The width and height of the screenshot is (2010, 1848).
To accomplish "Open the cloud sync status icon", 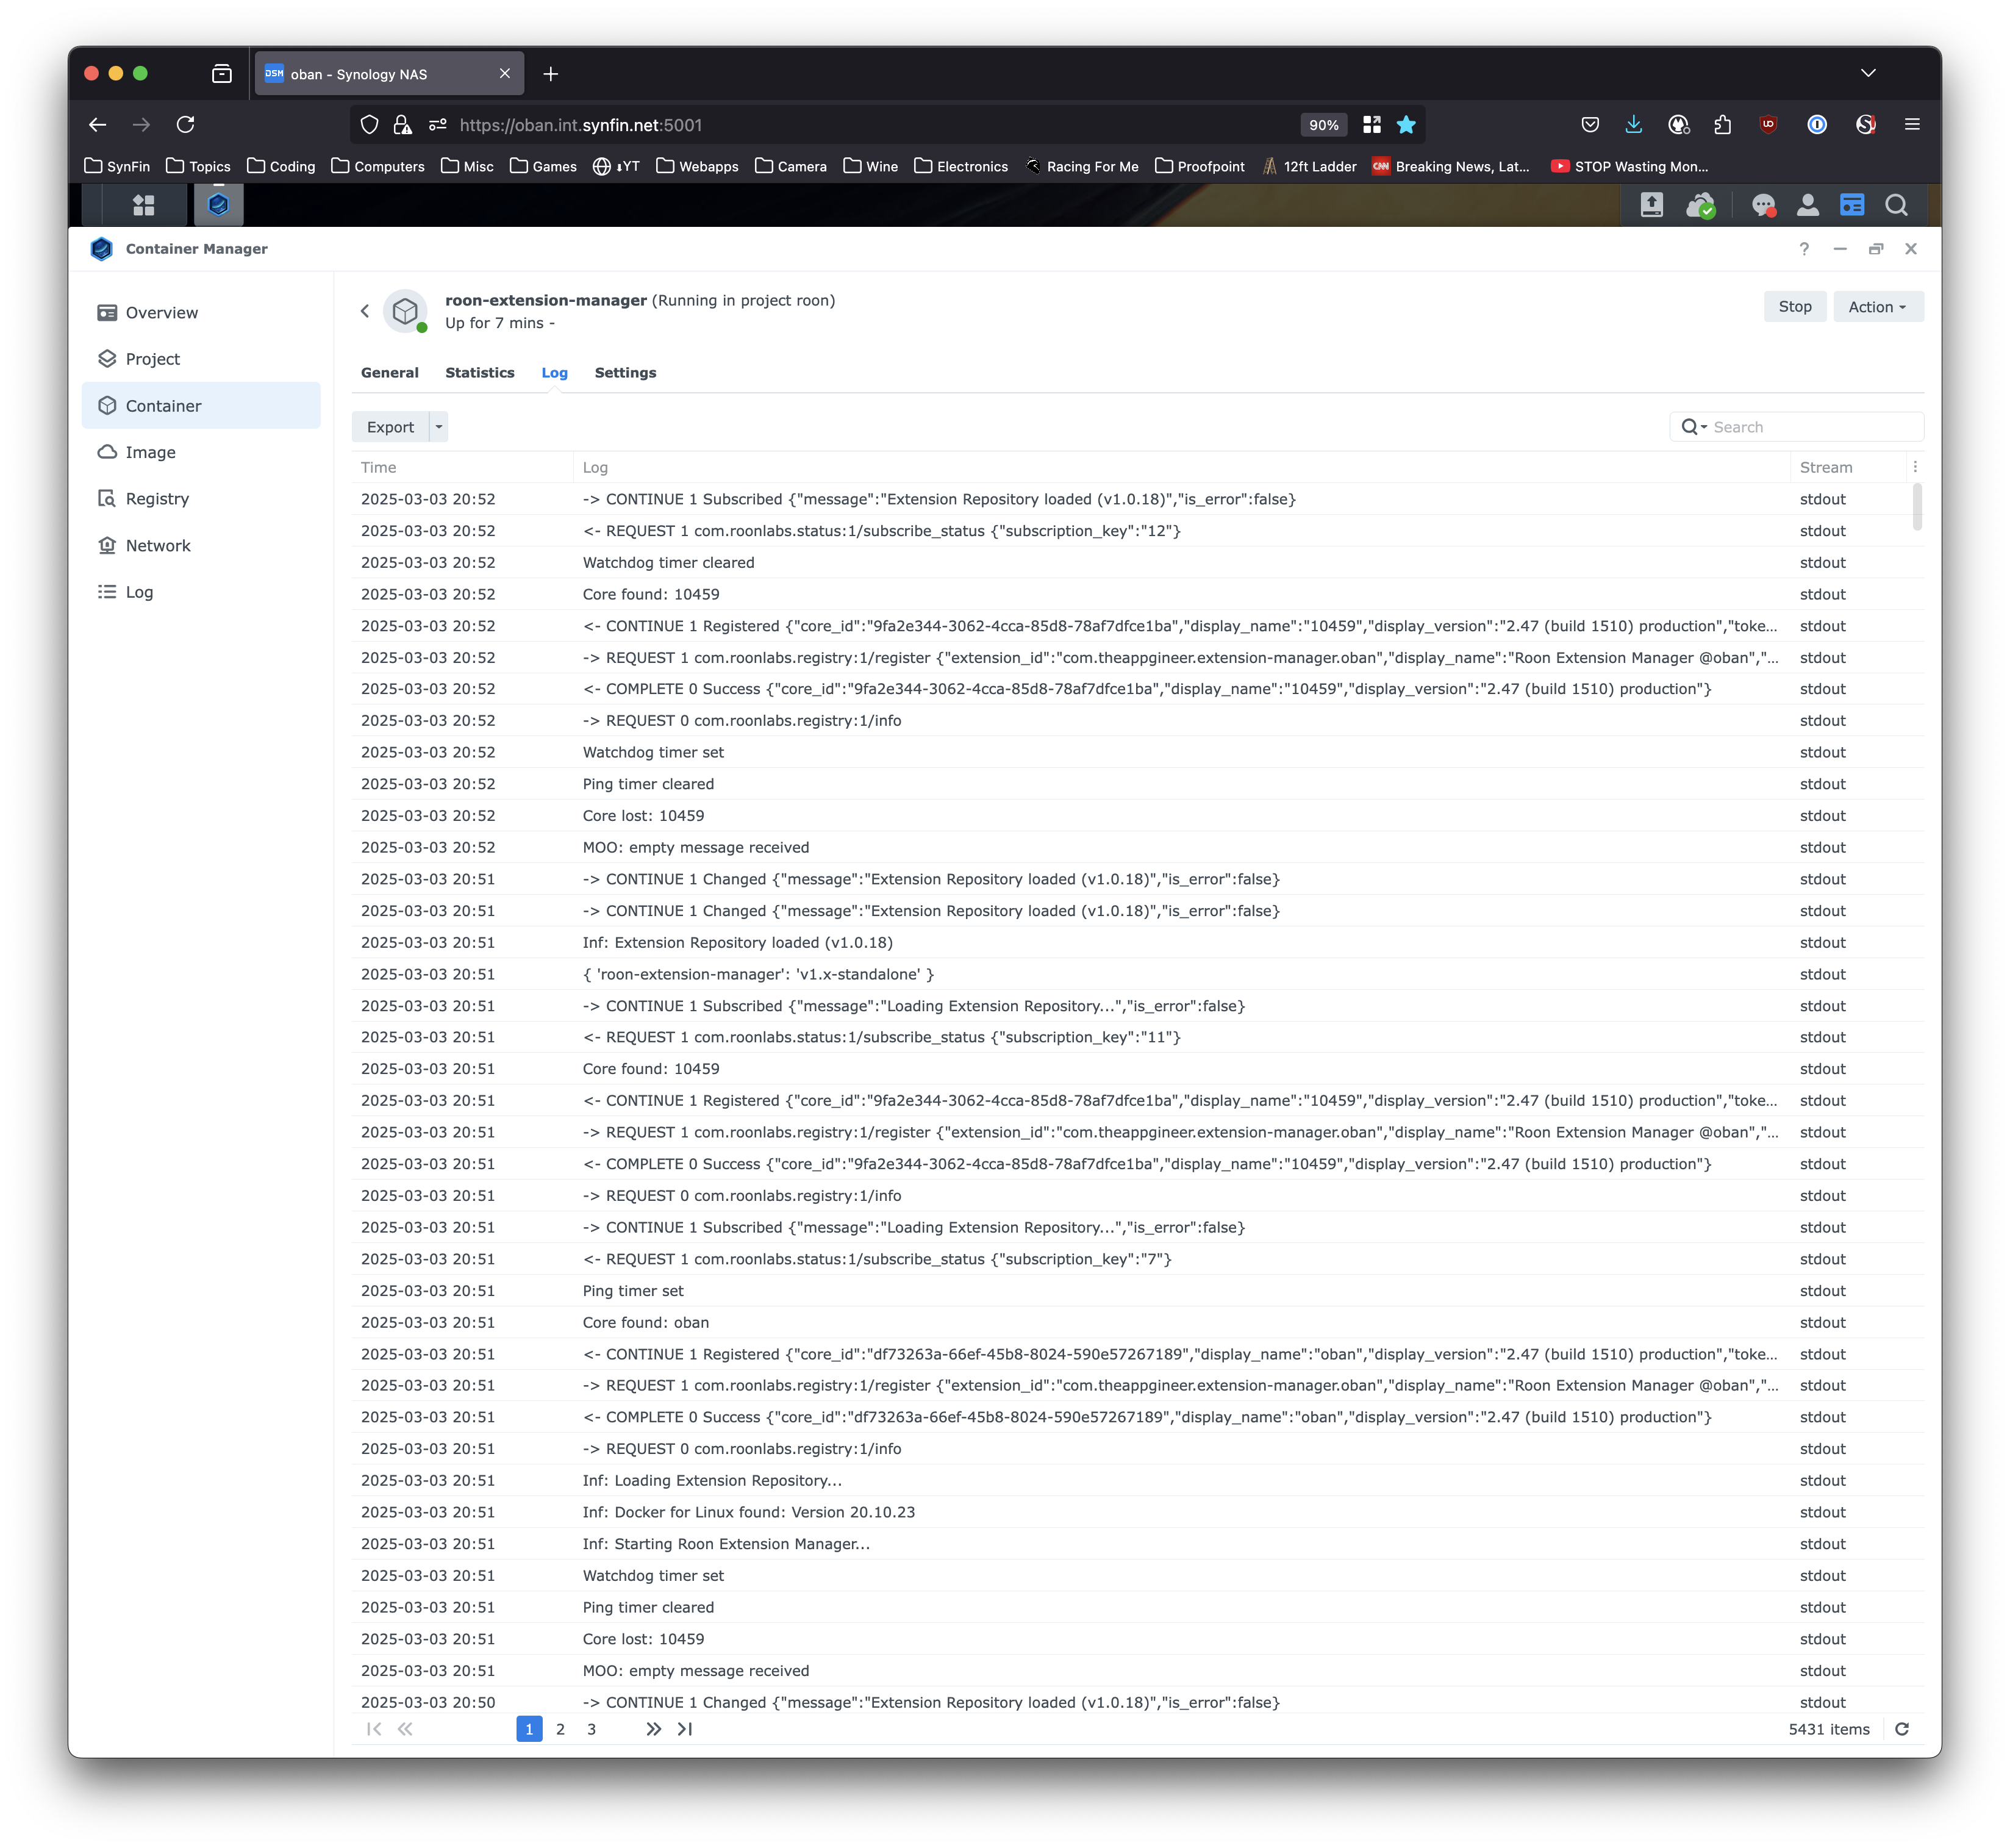I will pyautogui.click(x=1700, y=205).
